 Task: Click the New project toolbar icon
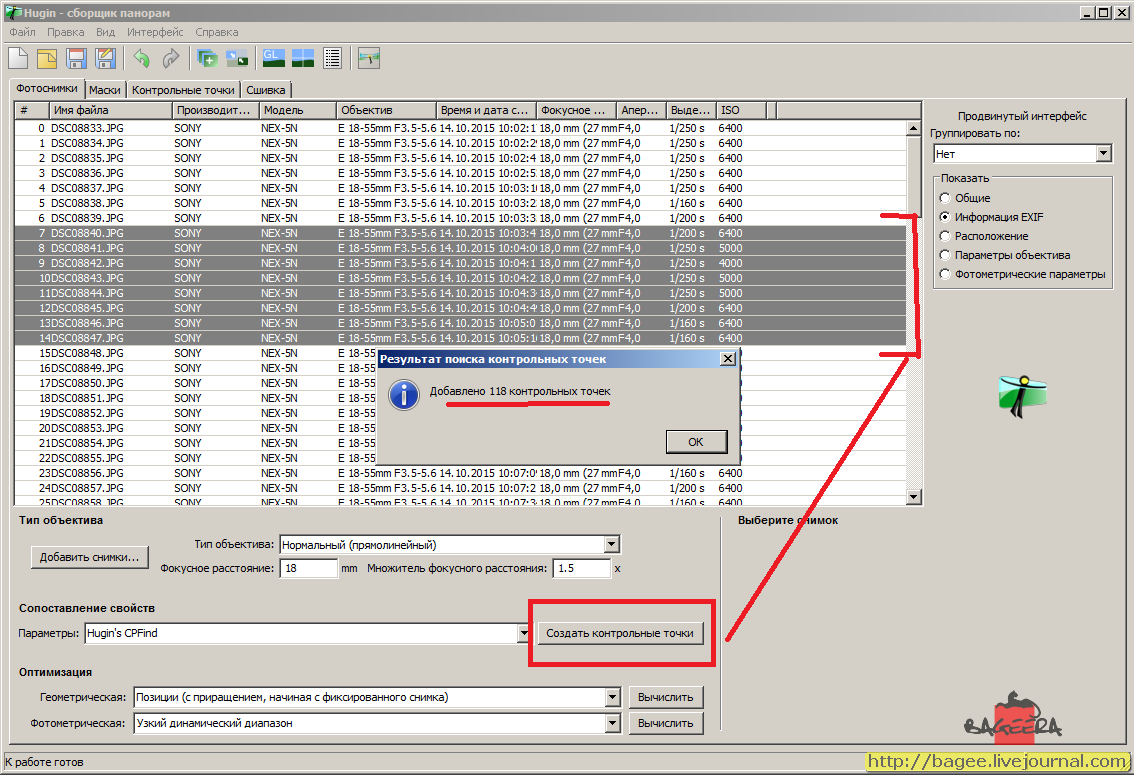[x=18, y=58]
